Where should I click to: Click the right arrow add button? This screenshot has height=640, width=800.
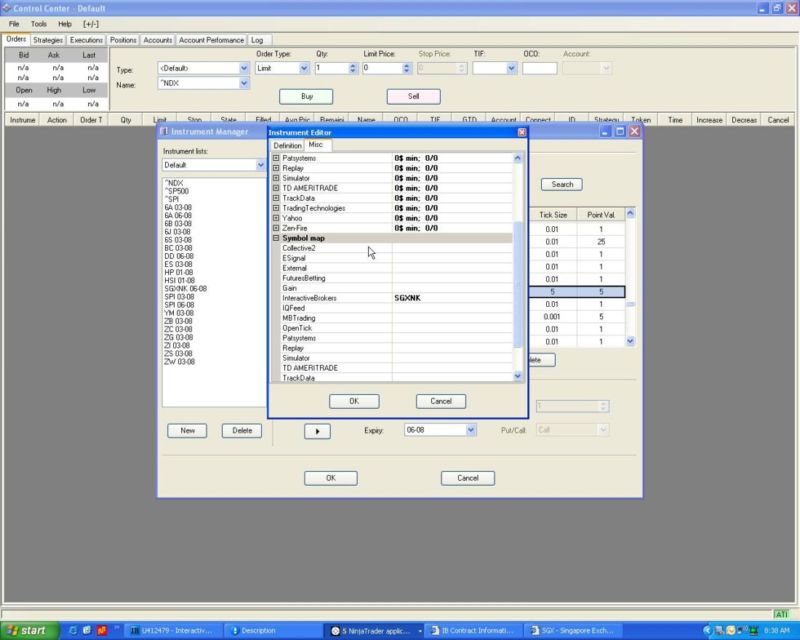click(x=317, y=431)
